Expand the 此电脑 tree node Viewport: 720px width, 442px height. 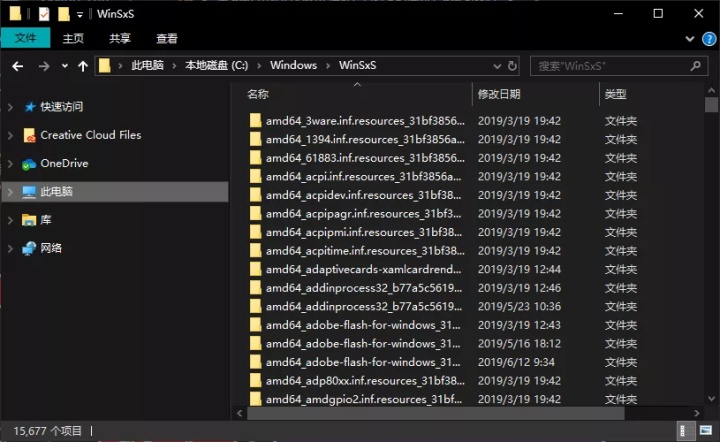pyautogui.click(x=10, y=192)
